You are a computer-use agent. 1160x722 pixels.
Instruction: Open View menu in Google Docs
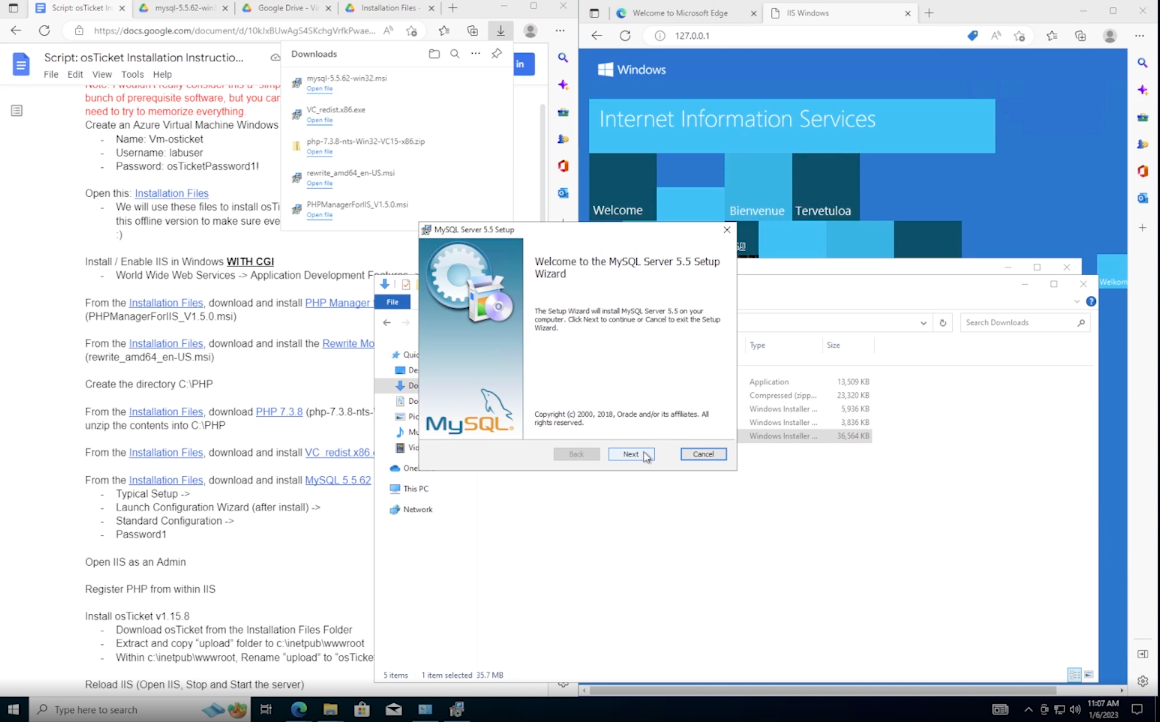point(102,75)
